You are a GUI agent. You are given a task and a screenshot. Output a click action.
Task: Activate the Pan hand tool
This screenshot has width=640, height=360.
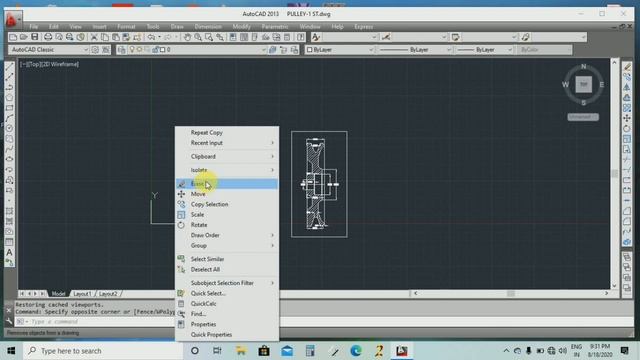[187, 38]
